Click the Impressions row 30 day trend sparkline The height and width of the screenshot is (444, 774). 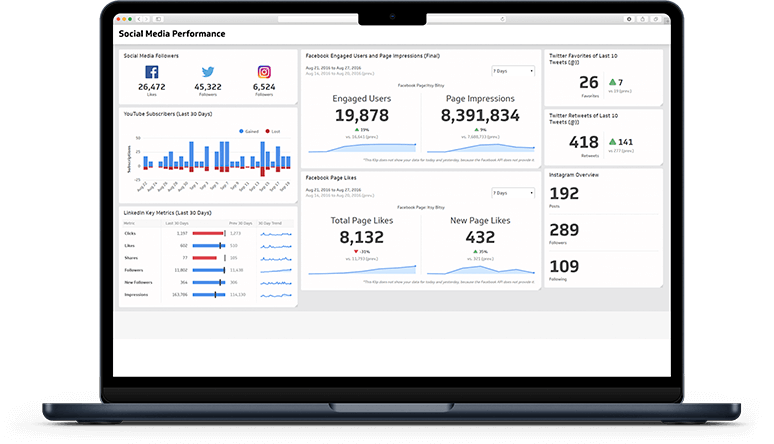276,295
